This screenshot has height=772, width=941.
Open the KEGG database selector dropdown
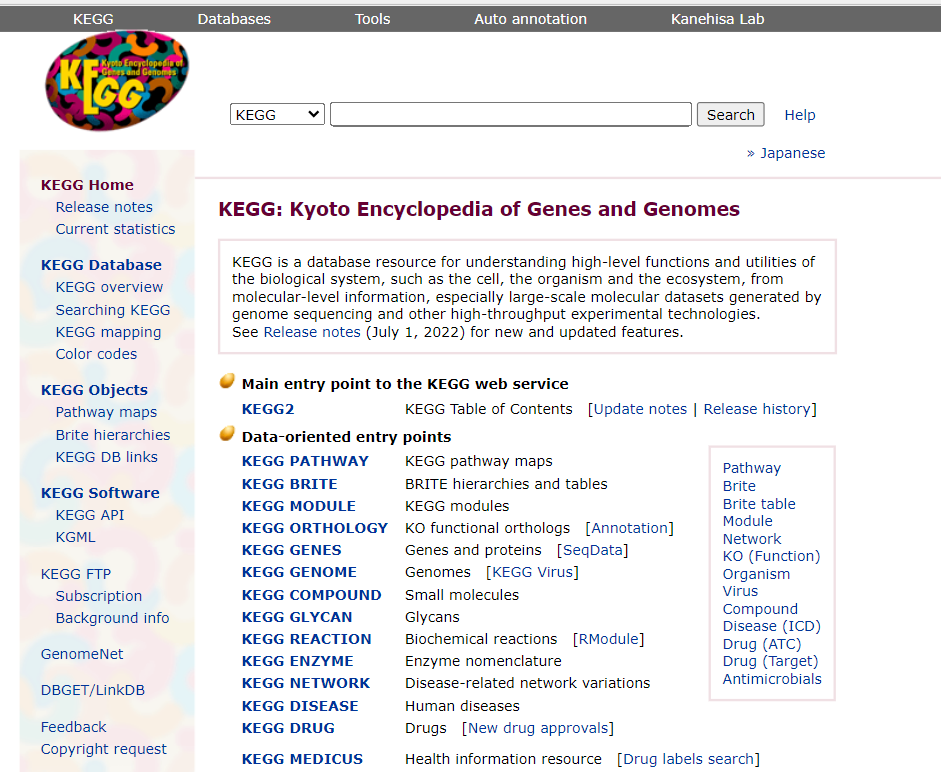coord(277,114)
